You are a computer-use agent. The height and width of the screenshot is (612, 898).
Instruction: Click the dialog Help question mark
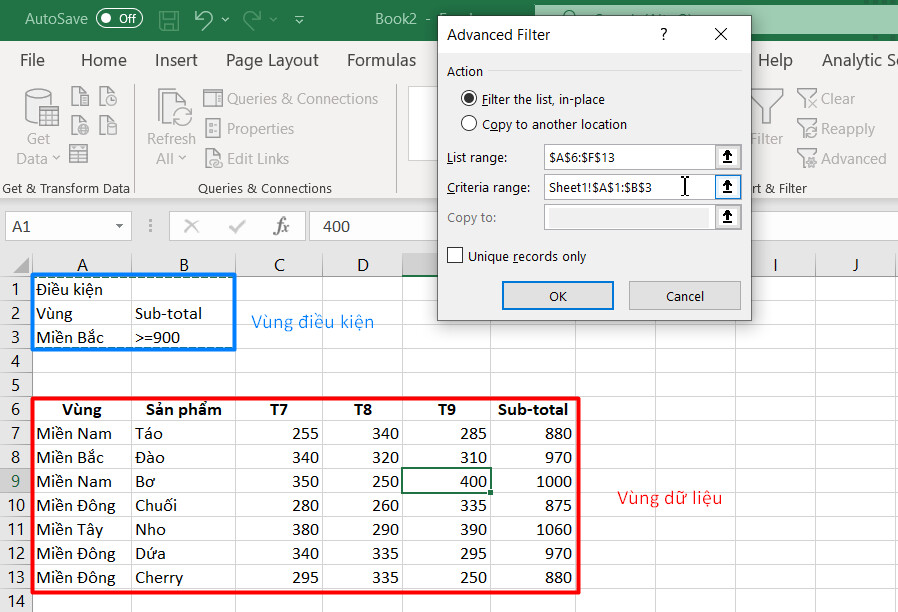[663, 34]
